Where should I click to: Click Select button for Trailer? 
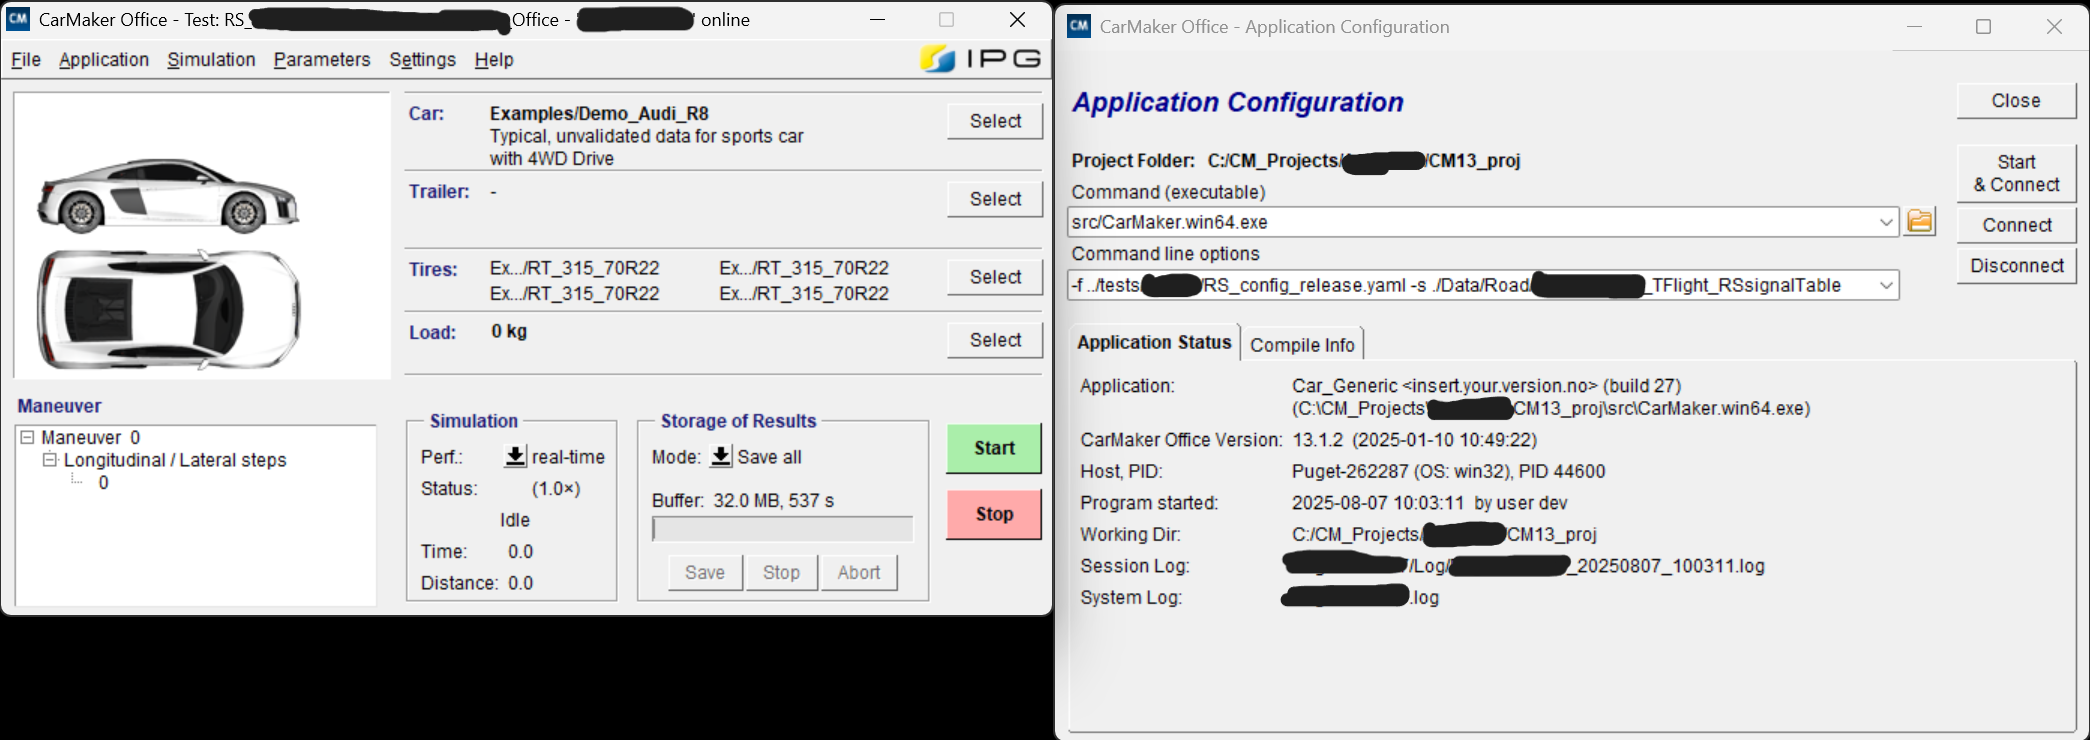coord(995,199)
